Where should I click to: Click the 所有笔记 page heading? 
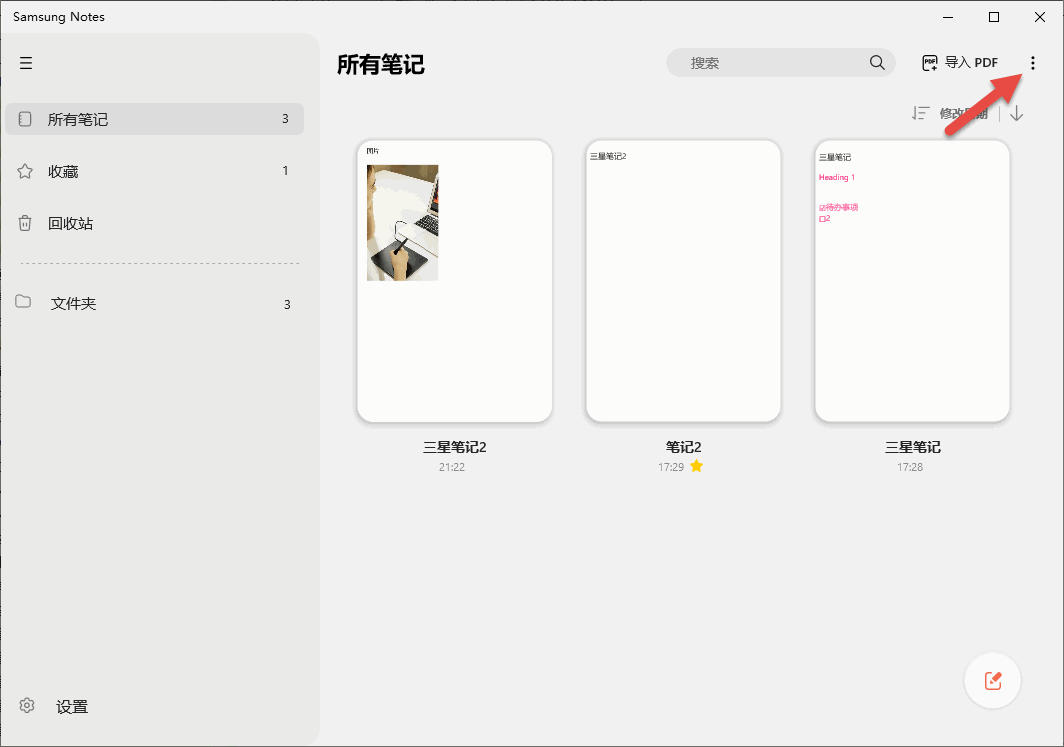(x=381, y=64)
